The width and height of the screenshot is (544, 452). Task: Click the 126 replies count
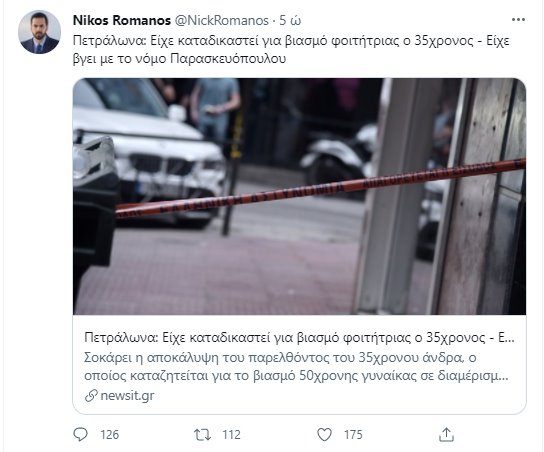110,435
